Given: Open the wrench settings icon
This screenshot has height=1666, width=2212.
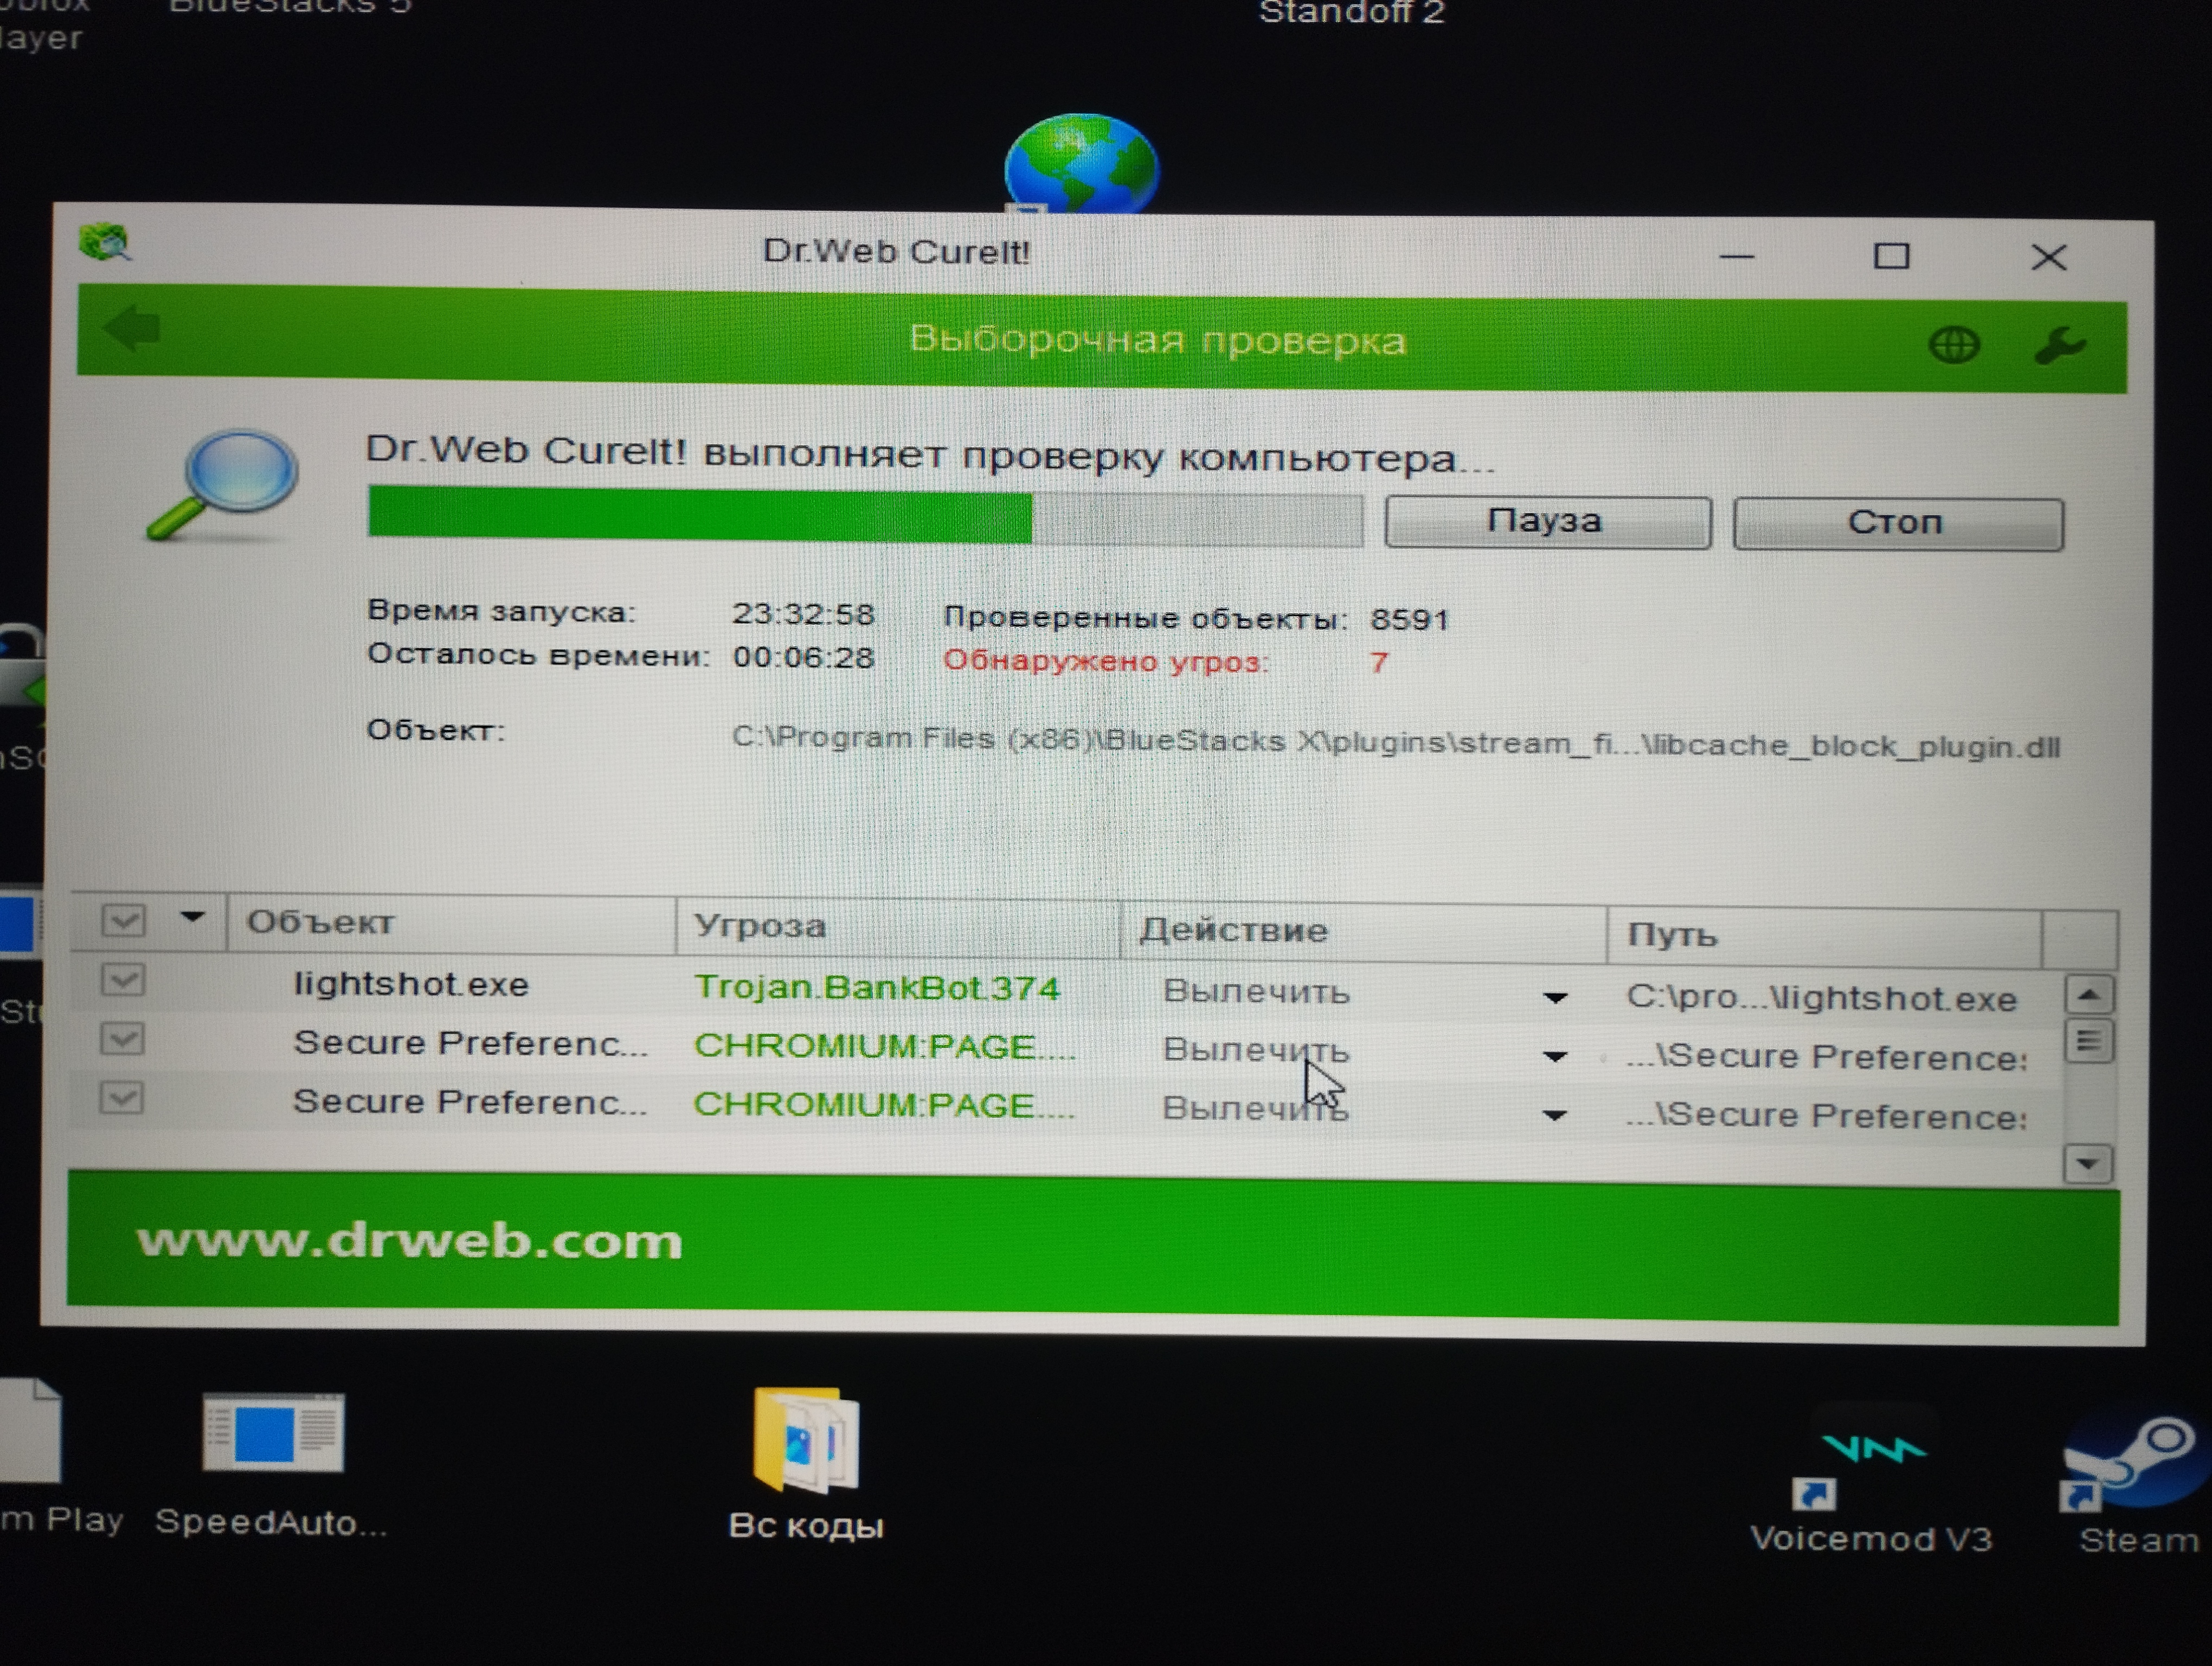Looking at the screenshot, I should (2060, 346).
